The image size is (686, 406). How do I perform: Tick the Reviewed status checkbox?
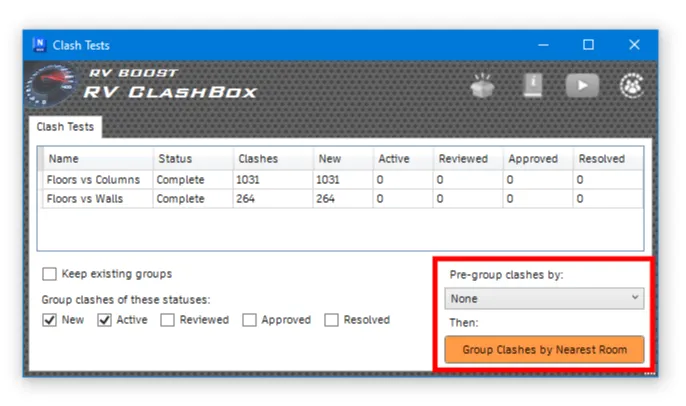pos(168,320)
